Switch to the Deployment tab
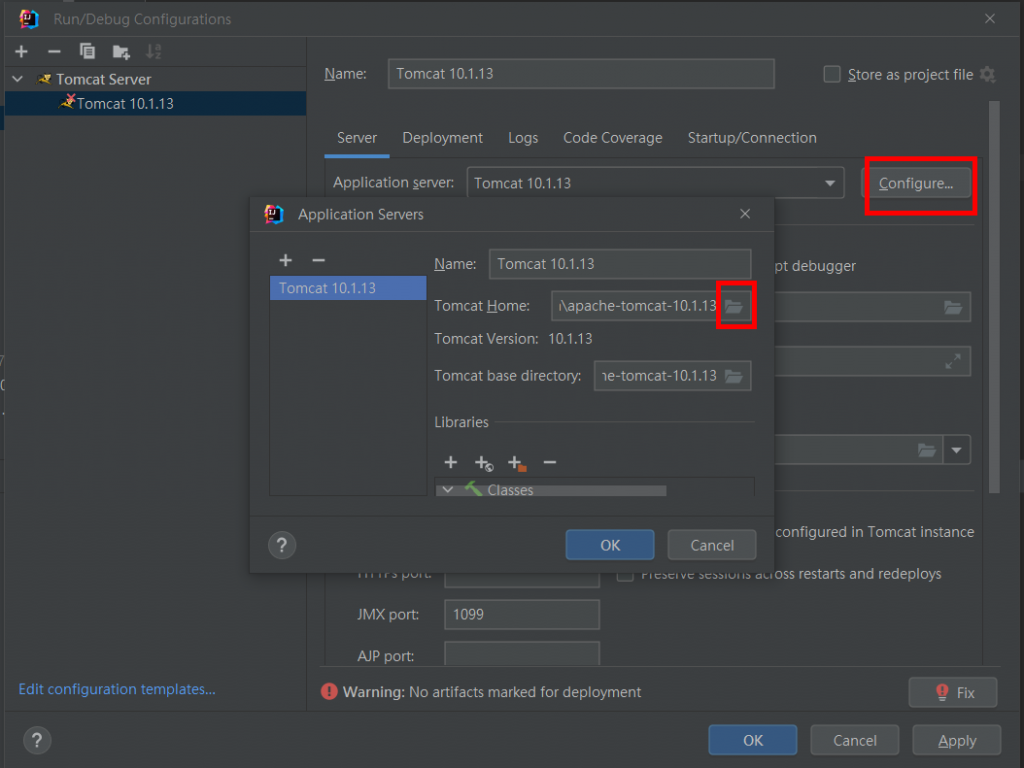1024x768 pixels. point(442,138)
